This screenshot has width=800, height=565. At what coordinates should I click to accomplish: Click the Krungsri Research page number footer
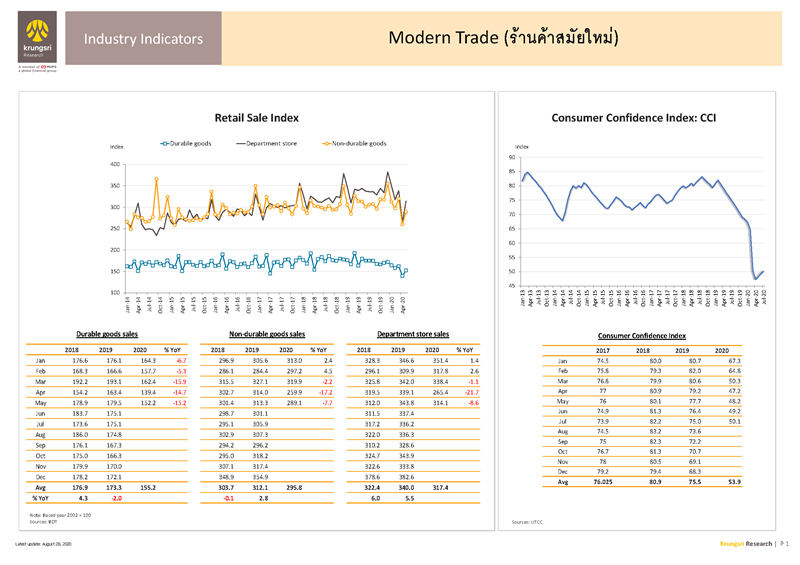click(754, 543)
